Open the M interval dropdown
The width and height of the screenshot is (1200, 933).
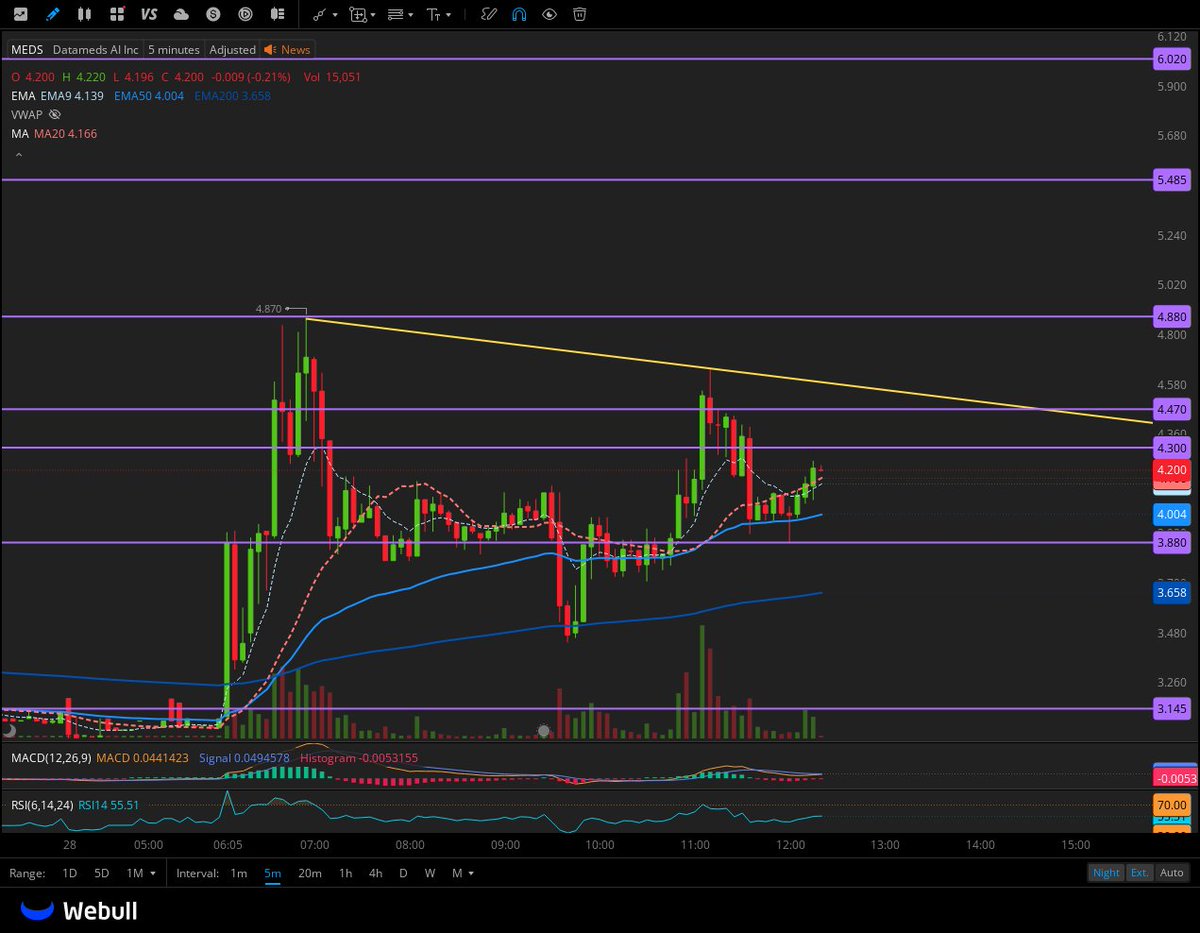point(462,873)
